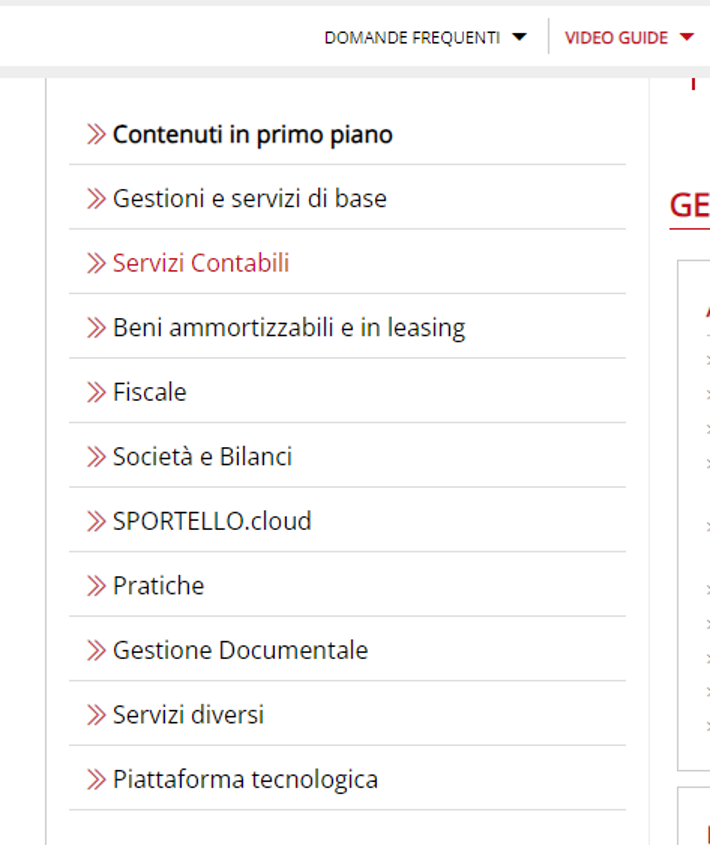Click the Fiscale text link
The width and height of the screenshot is (710, 846).
point(149,392)
